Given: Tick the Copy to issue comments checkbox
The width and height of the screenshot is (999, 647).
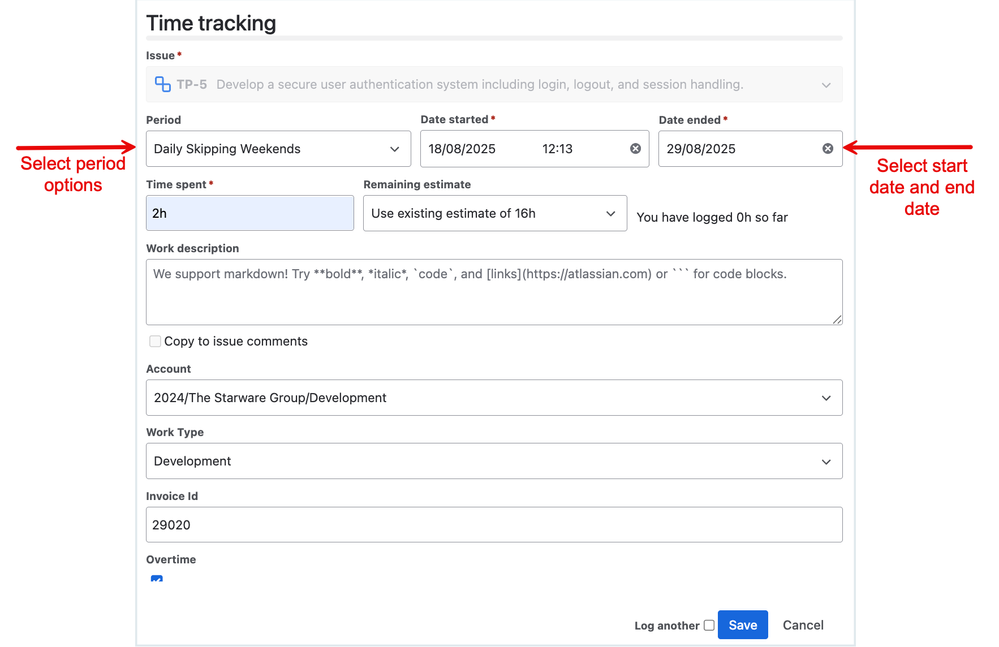Looking at the screenshot, I should pos(155,341).
